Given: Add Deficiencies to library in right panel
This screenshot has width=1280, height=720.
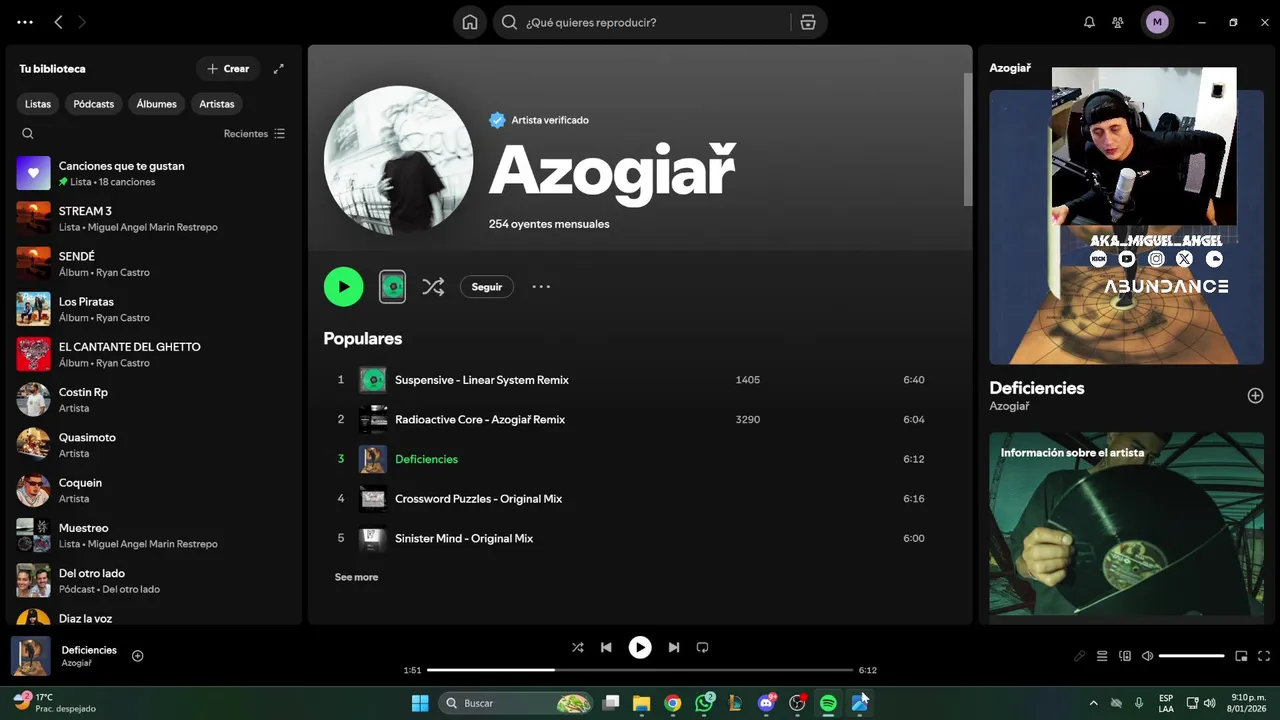Looking at the screenshot, I should point(1255,396).
